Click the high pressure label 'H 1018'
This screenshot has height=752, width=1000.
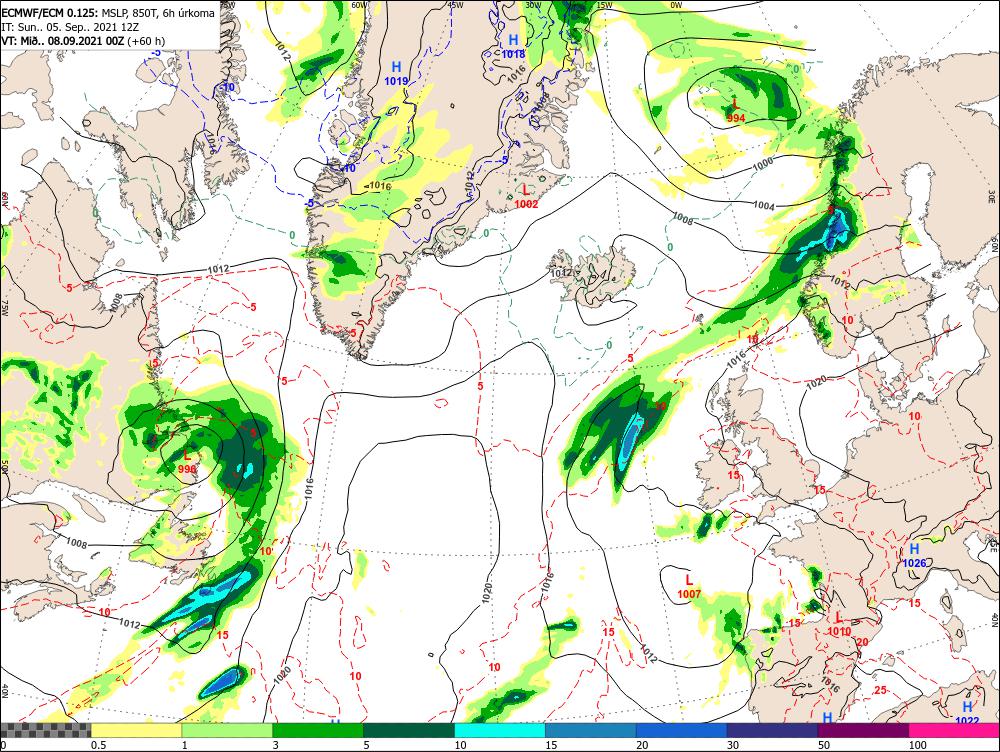tap(513, 47)
